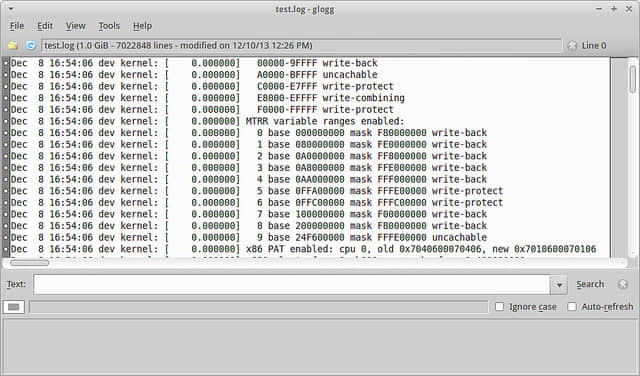
Task: Click the Search button
Action: [x=590, y=284]
